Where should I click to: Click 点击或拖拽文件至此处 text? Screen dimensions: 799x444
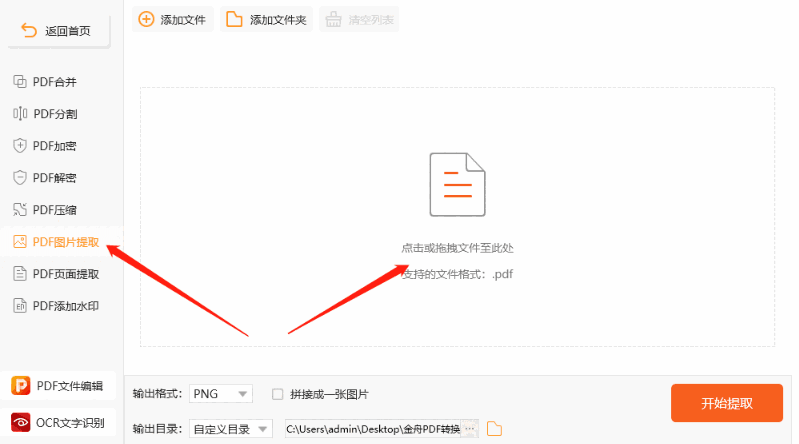click(457, 248)
